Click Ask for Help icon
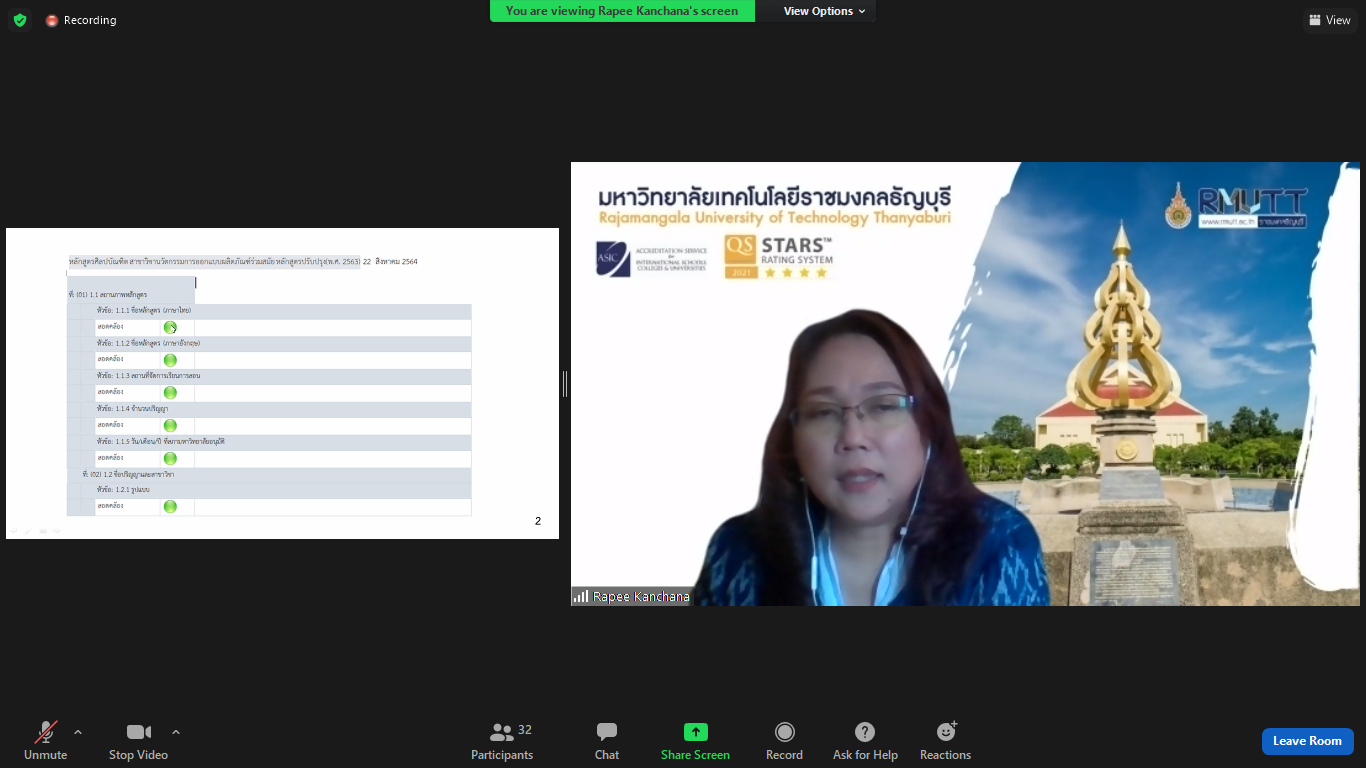The width and height of the screenshot is (1366, 768). 865,732
